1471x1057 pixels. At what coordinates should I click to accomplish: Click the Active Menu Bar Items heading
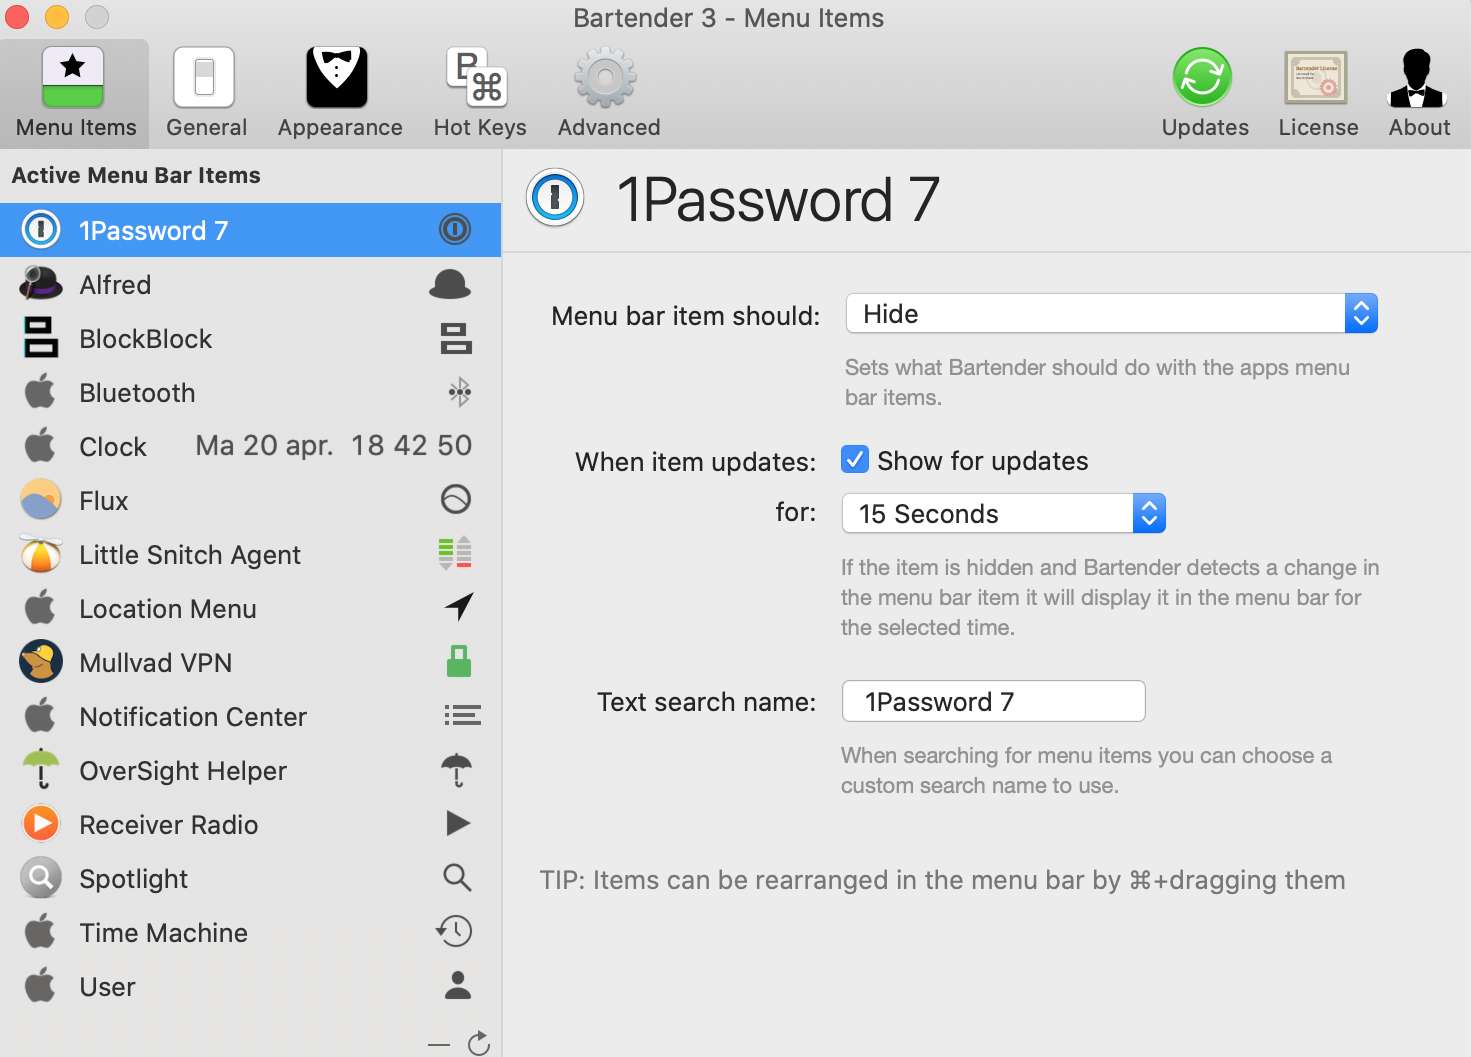click(x=136, y=175)
